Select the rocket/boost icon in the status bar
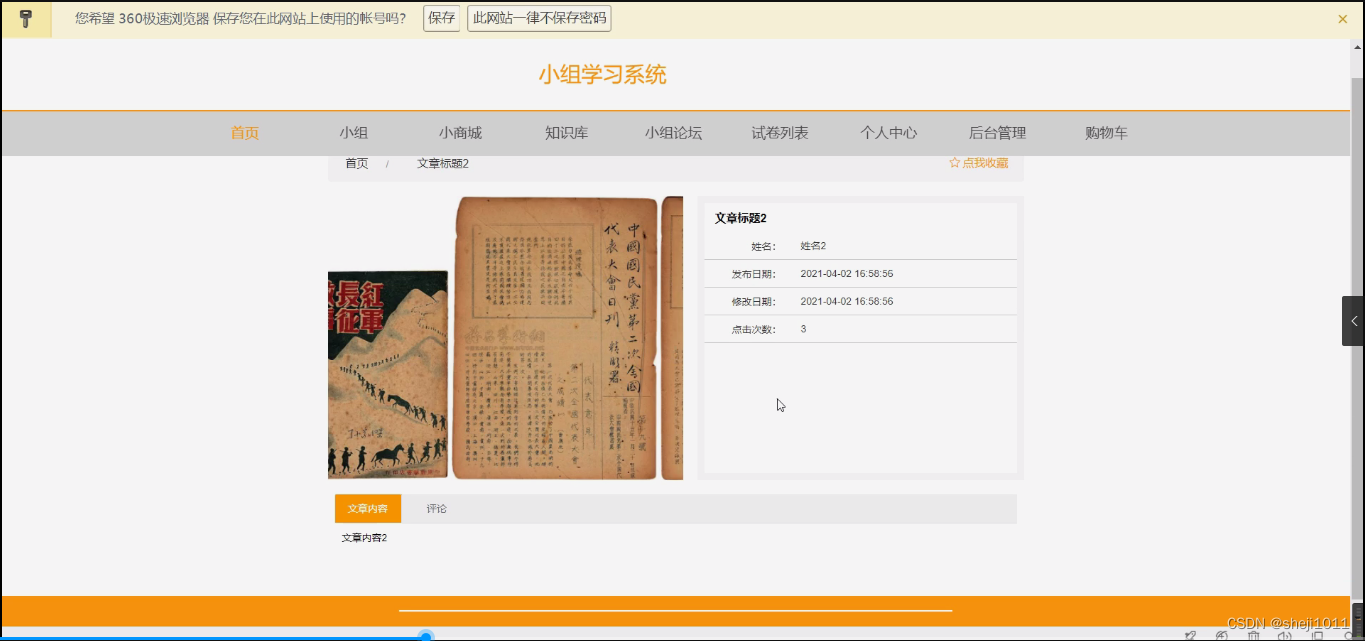The image size is (1365, 641). pyautogui.click(x=1190, y=636)
